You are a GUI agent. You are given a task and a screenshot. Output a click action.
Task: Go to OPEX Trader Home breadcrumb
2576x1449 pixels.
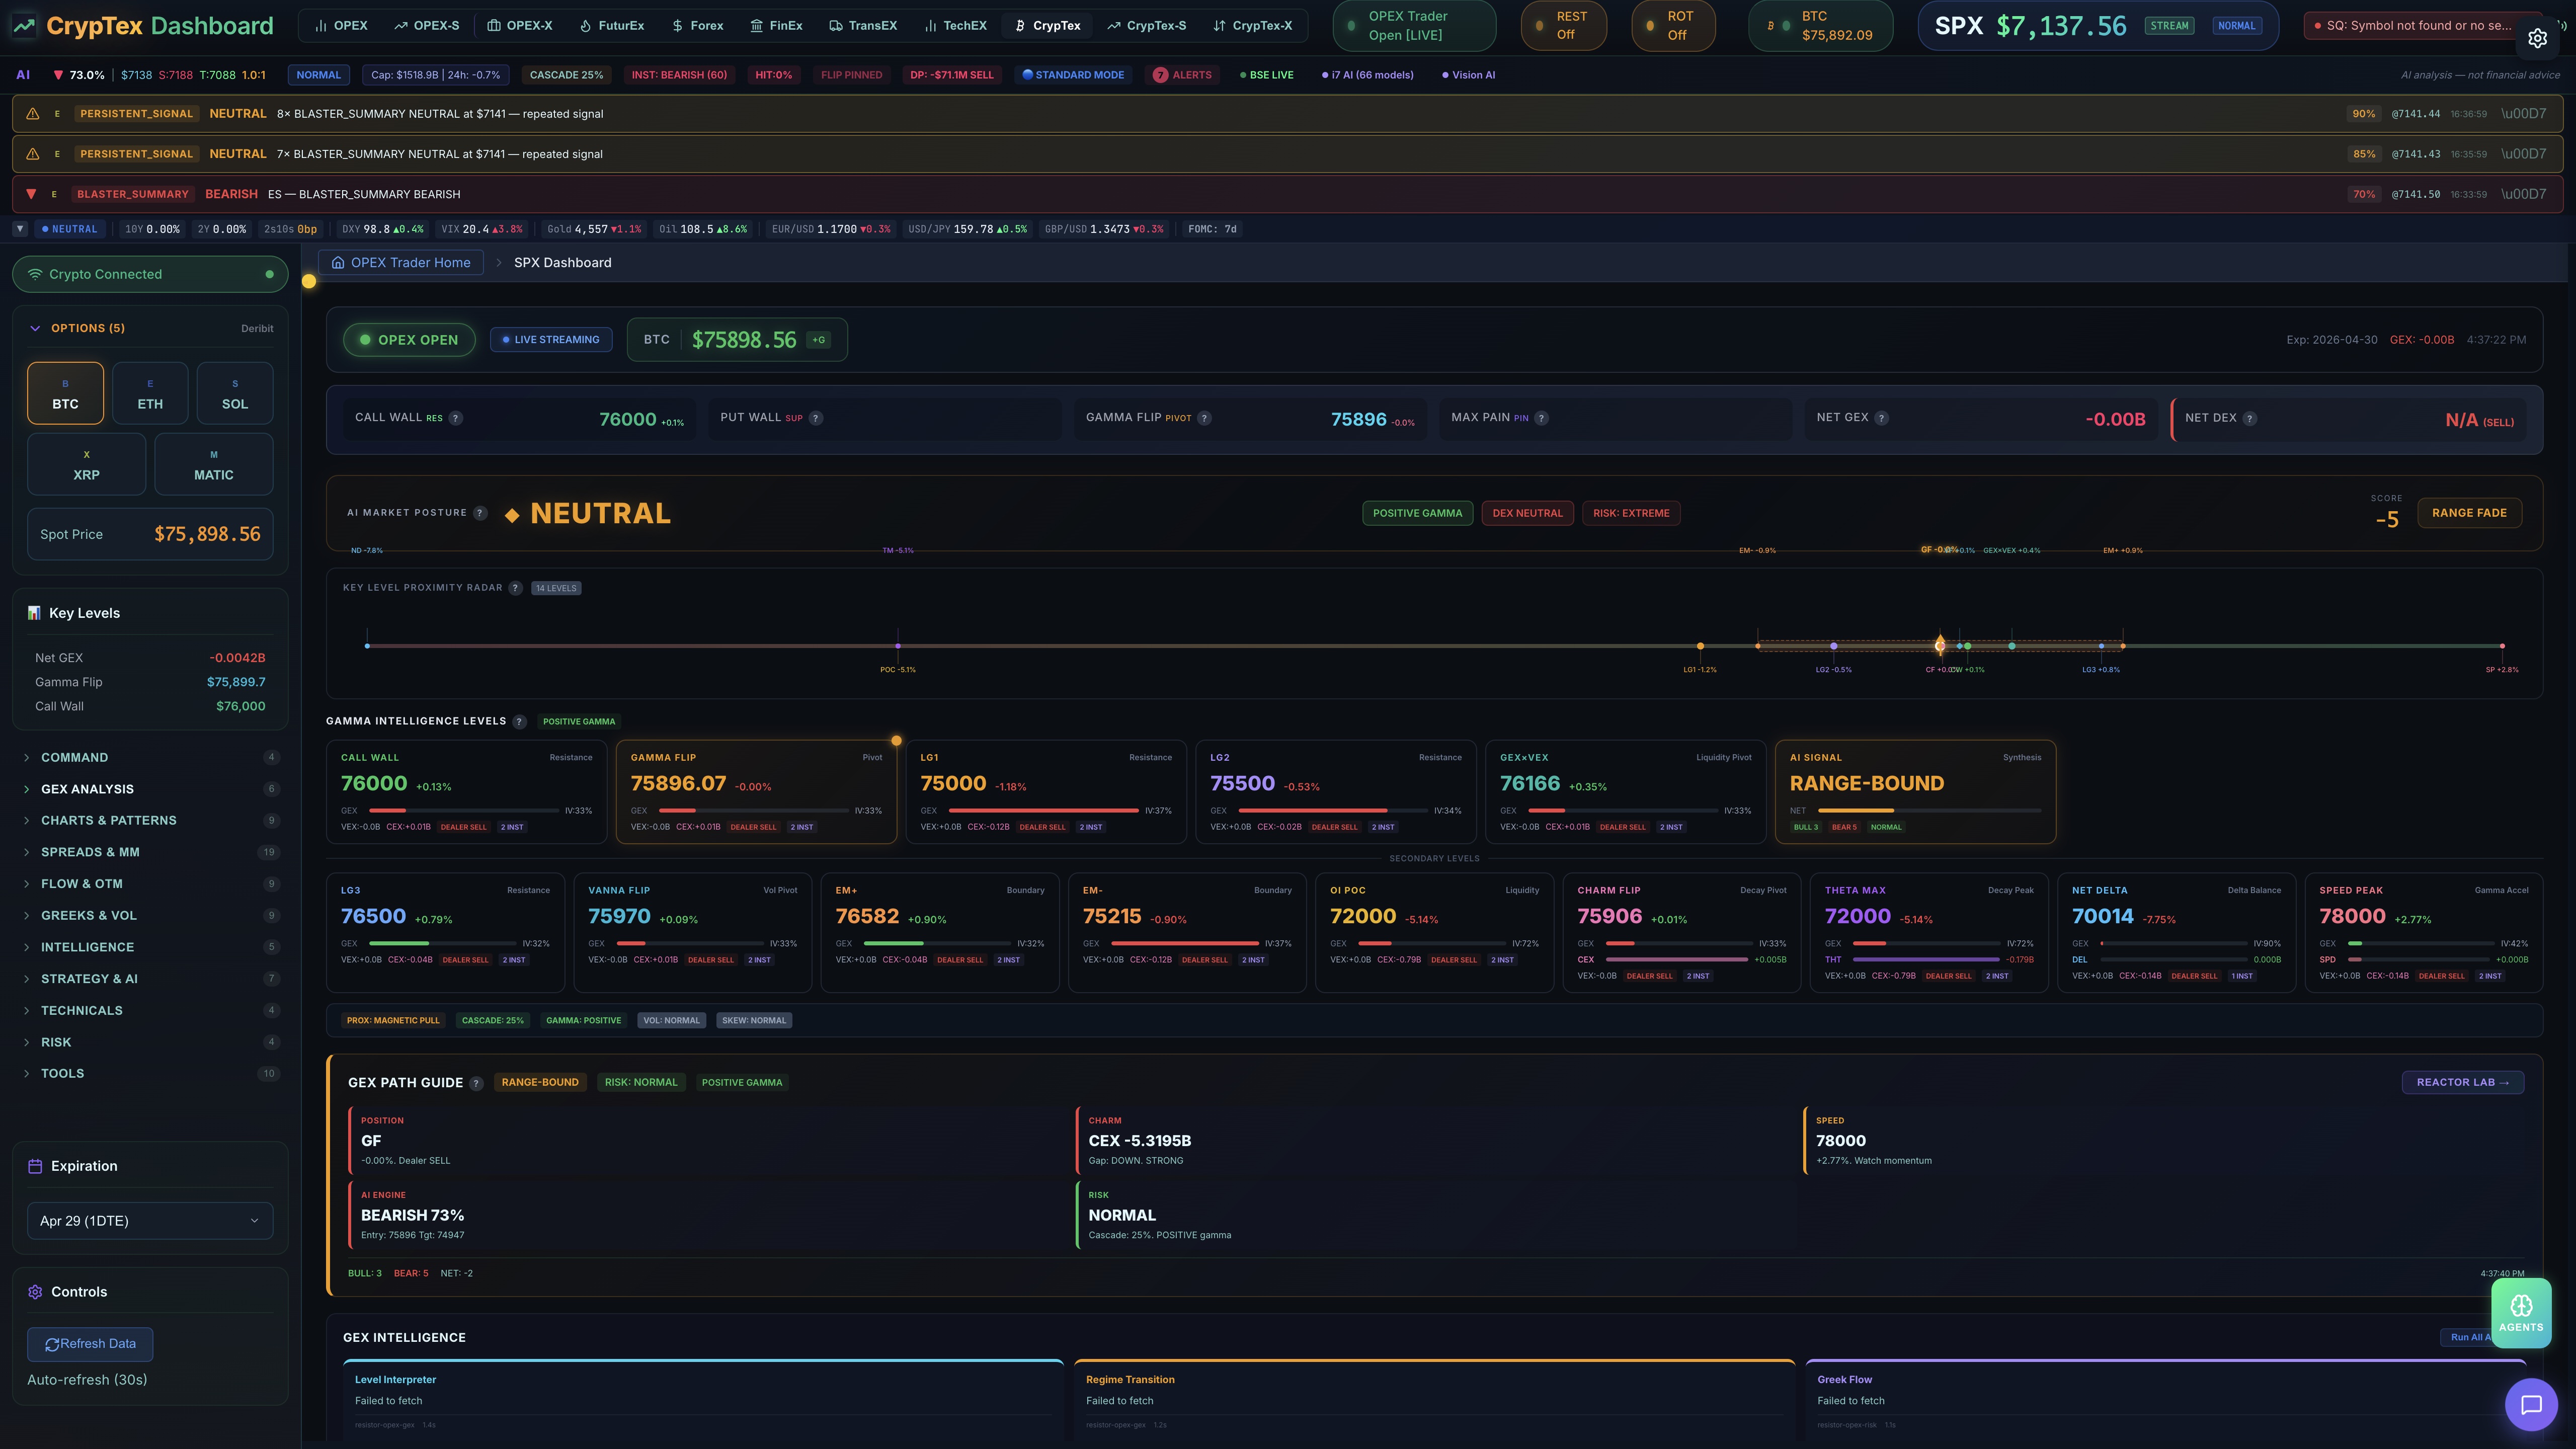point(401,263)
